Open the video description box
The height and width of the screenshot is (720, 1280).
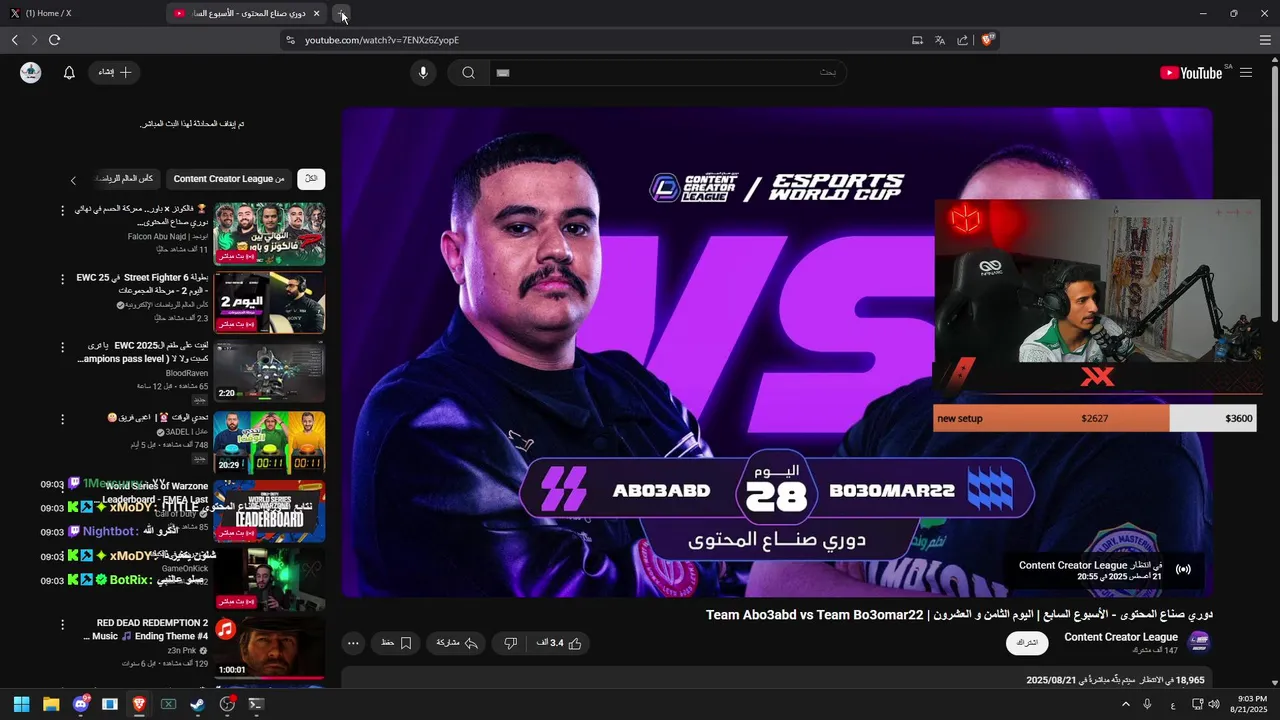(777, 679)
